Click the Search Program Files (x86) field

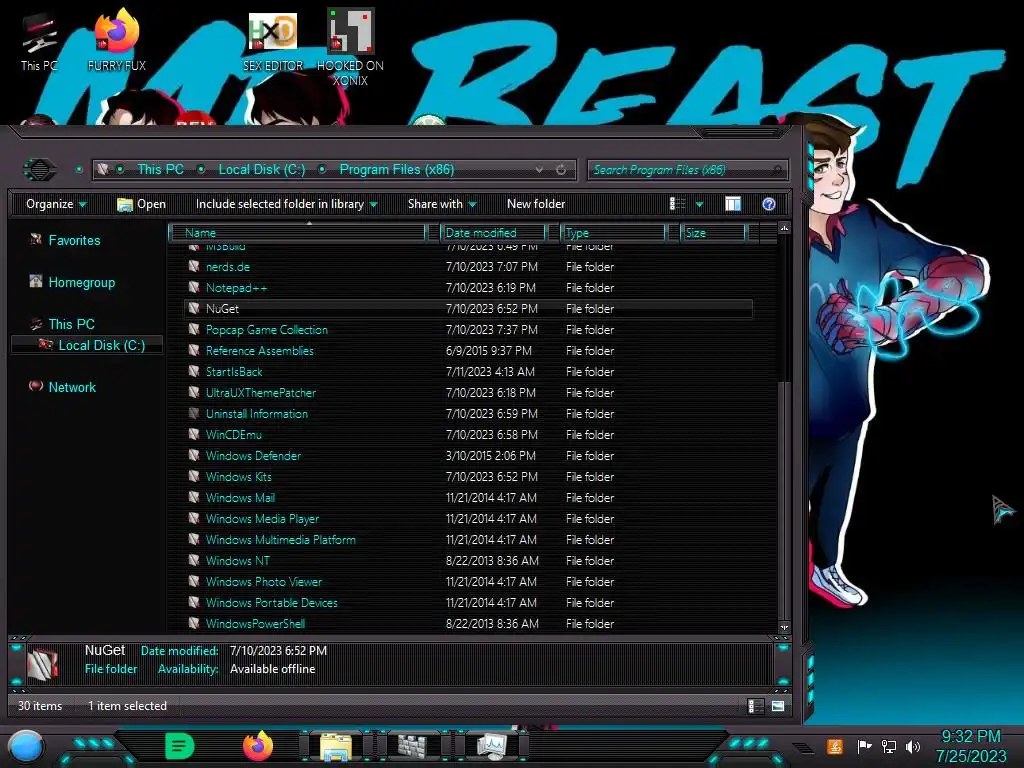coord(687,170)
